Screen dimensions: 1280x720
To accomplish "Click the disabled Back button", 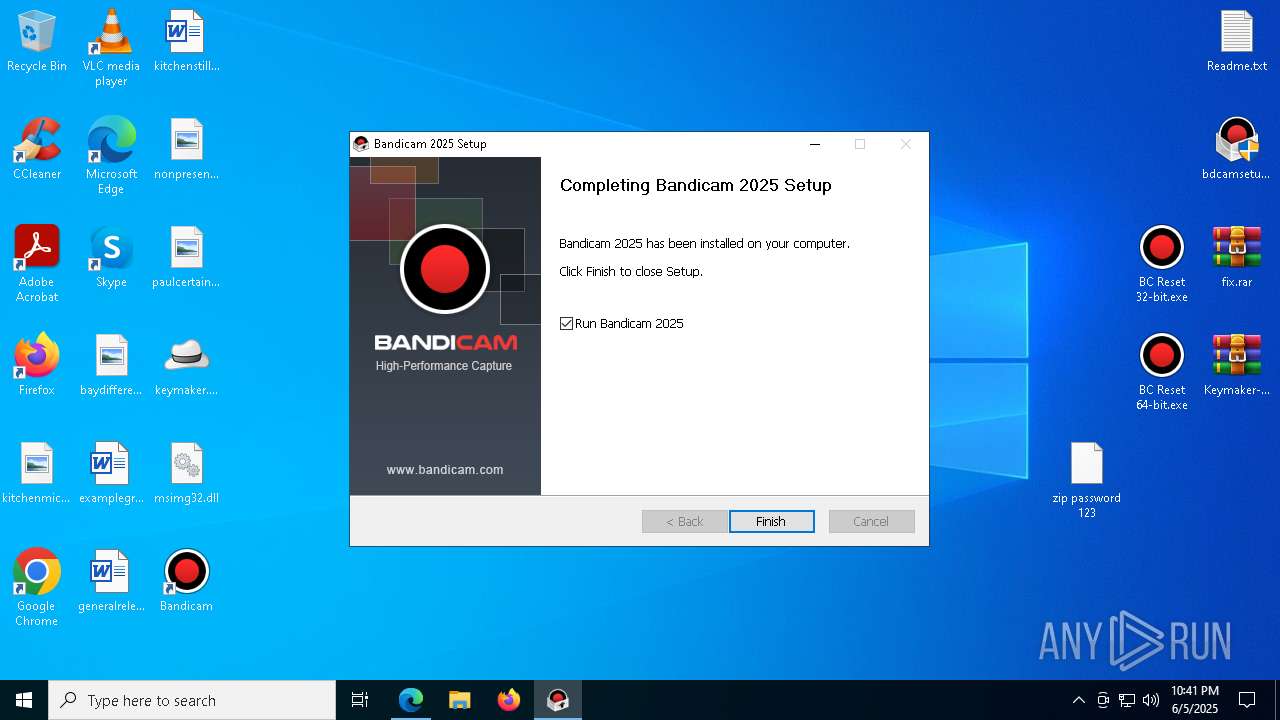I will click(x=685, y=521).
